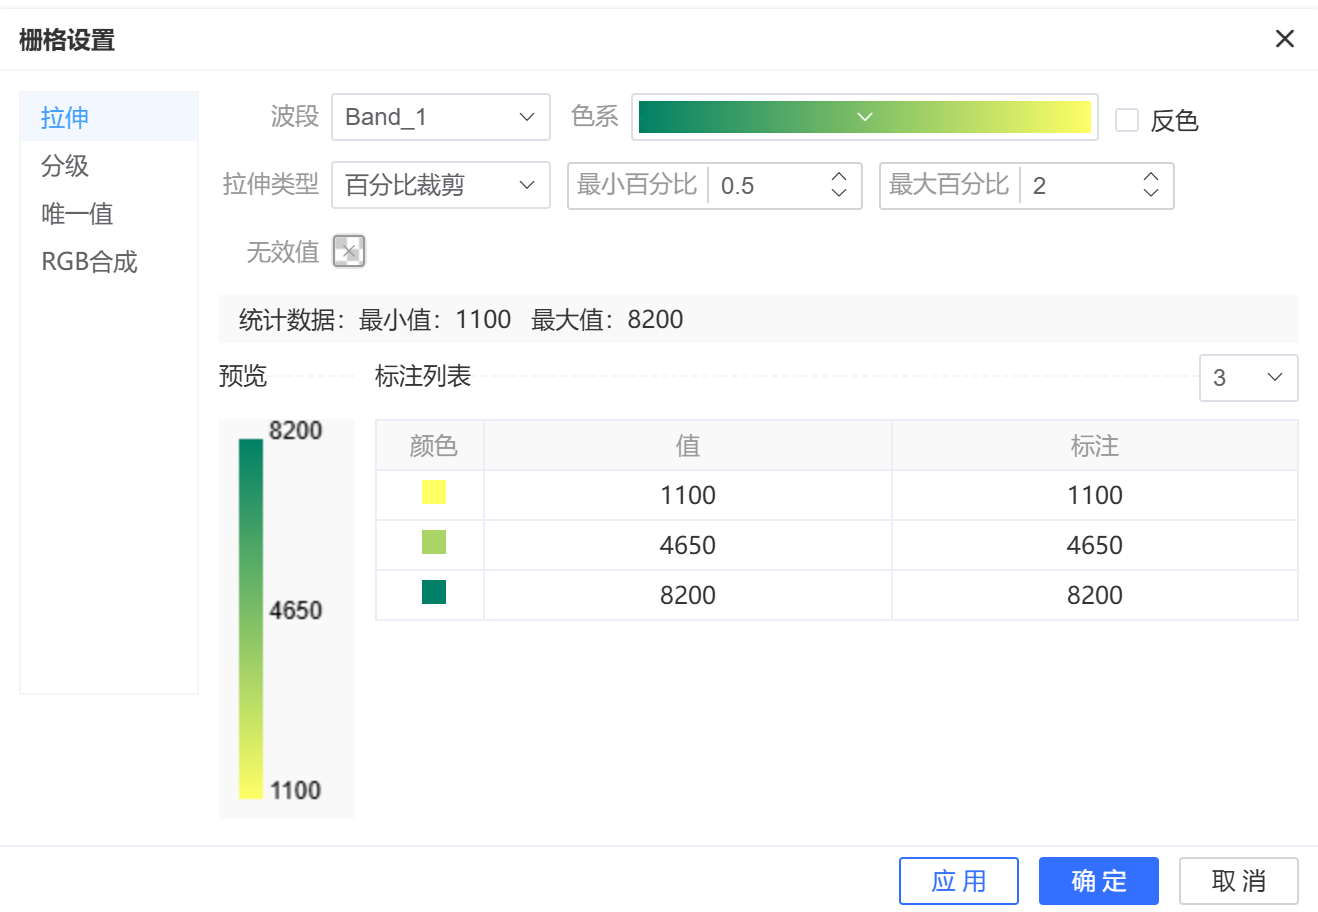
Task: Enable the 反色 checkbox
Action: click(1127, 120)
